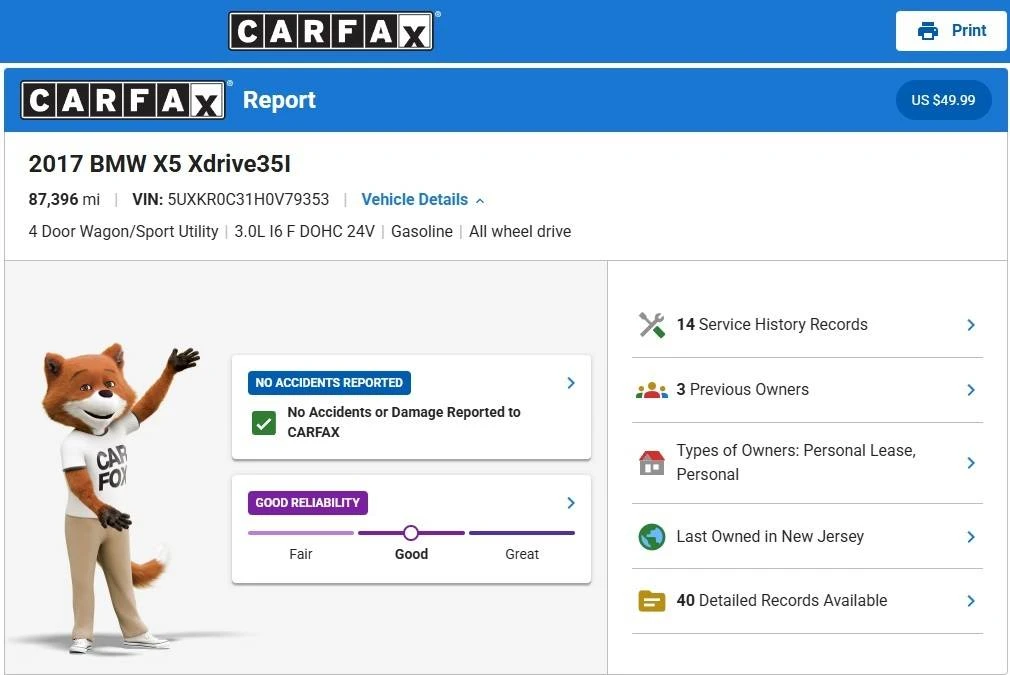
Task: Click the printer icon in Print button
Action: click(928, 30)
